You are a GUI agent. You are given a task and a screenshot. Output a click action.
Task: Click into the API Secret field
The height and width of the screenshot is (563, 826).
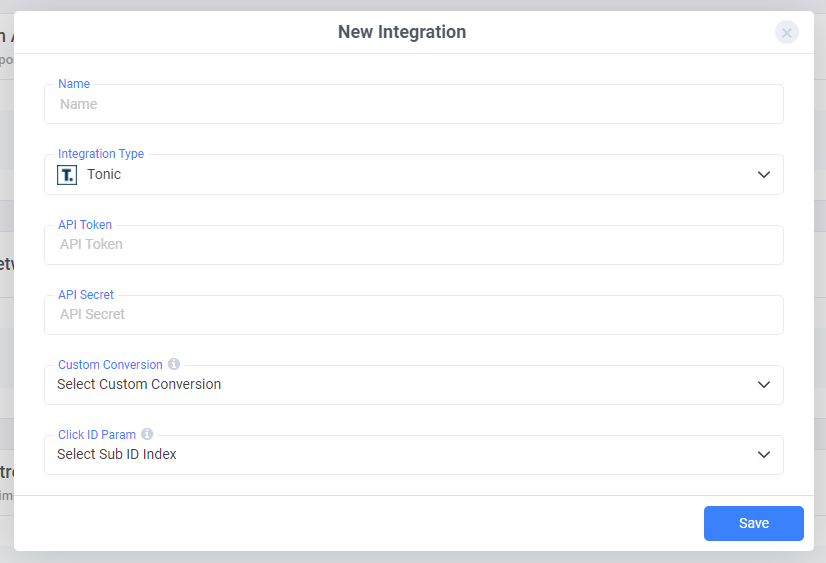413,315
